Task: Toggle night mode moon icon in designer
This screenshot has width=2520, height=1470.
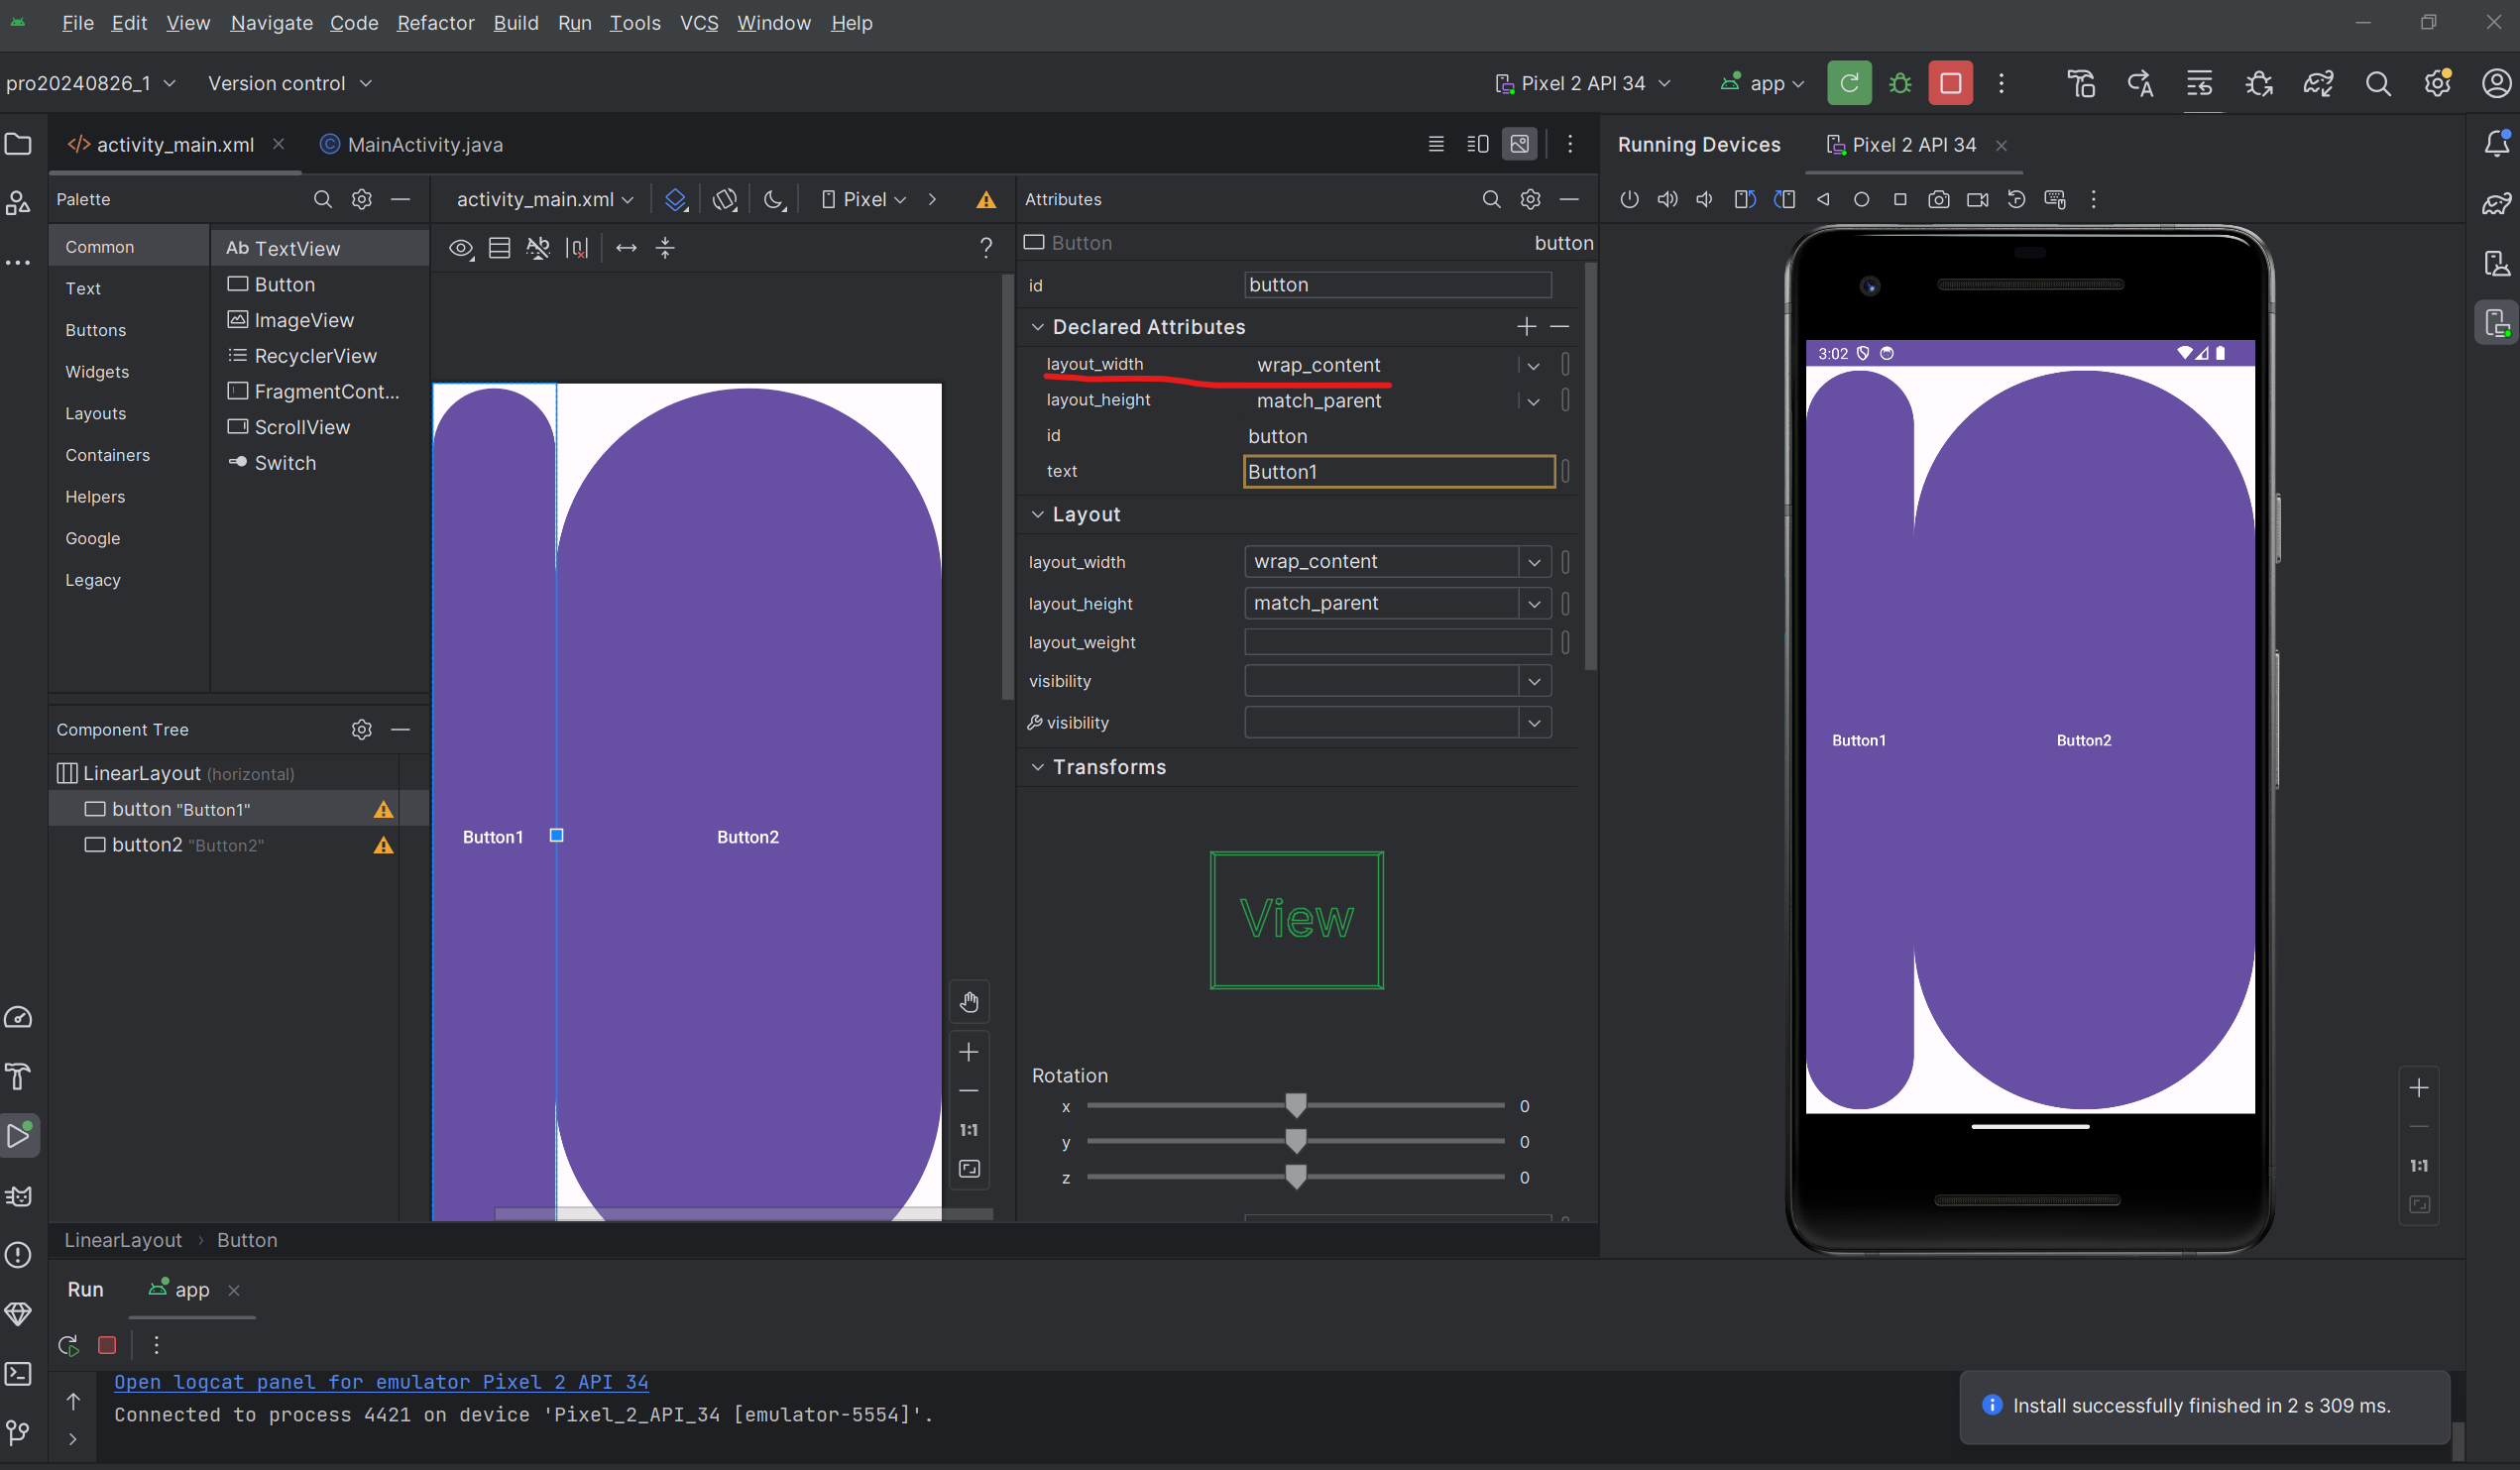Action: click(x=774, y=199)
